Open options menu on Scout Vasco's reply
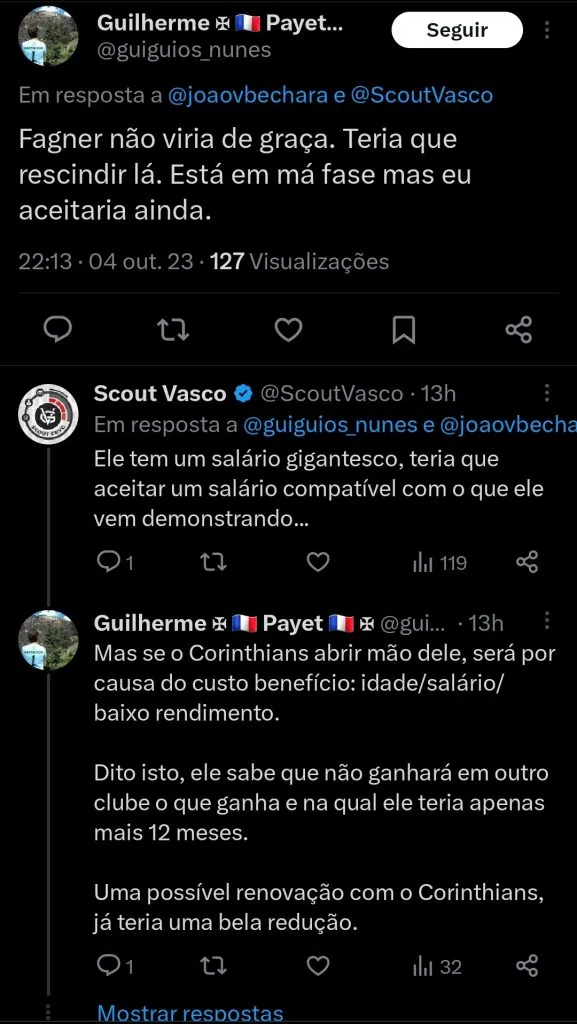Screen dimensions: 577x1024 [x=548, y=394]
